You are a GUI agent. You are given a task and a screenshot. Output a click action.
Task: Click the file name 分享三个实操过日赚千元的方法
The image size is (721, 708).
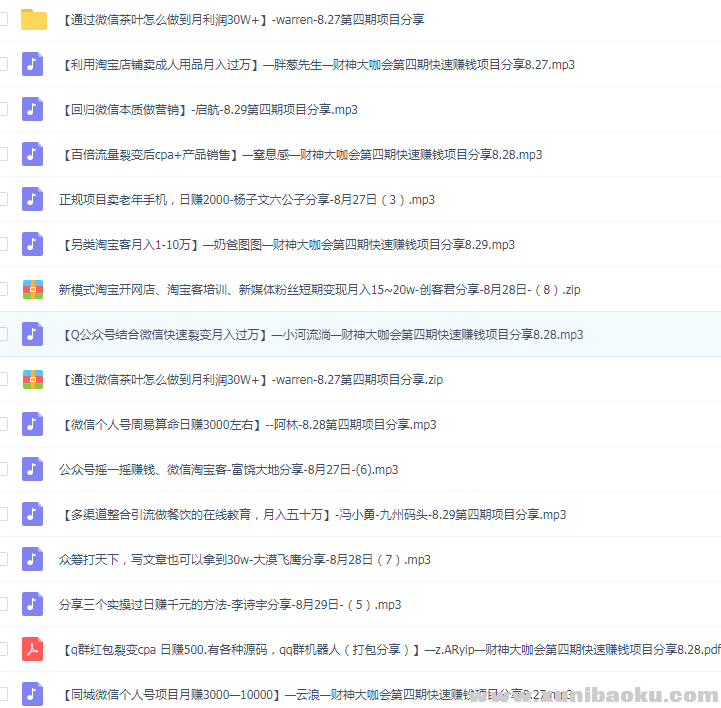pyautogui.click(x=229, y=604)
